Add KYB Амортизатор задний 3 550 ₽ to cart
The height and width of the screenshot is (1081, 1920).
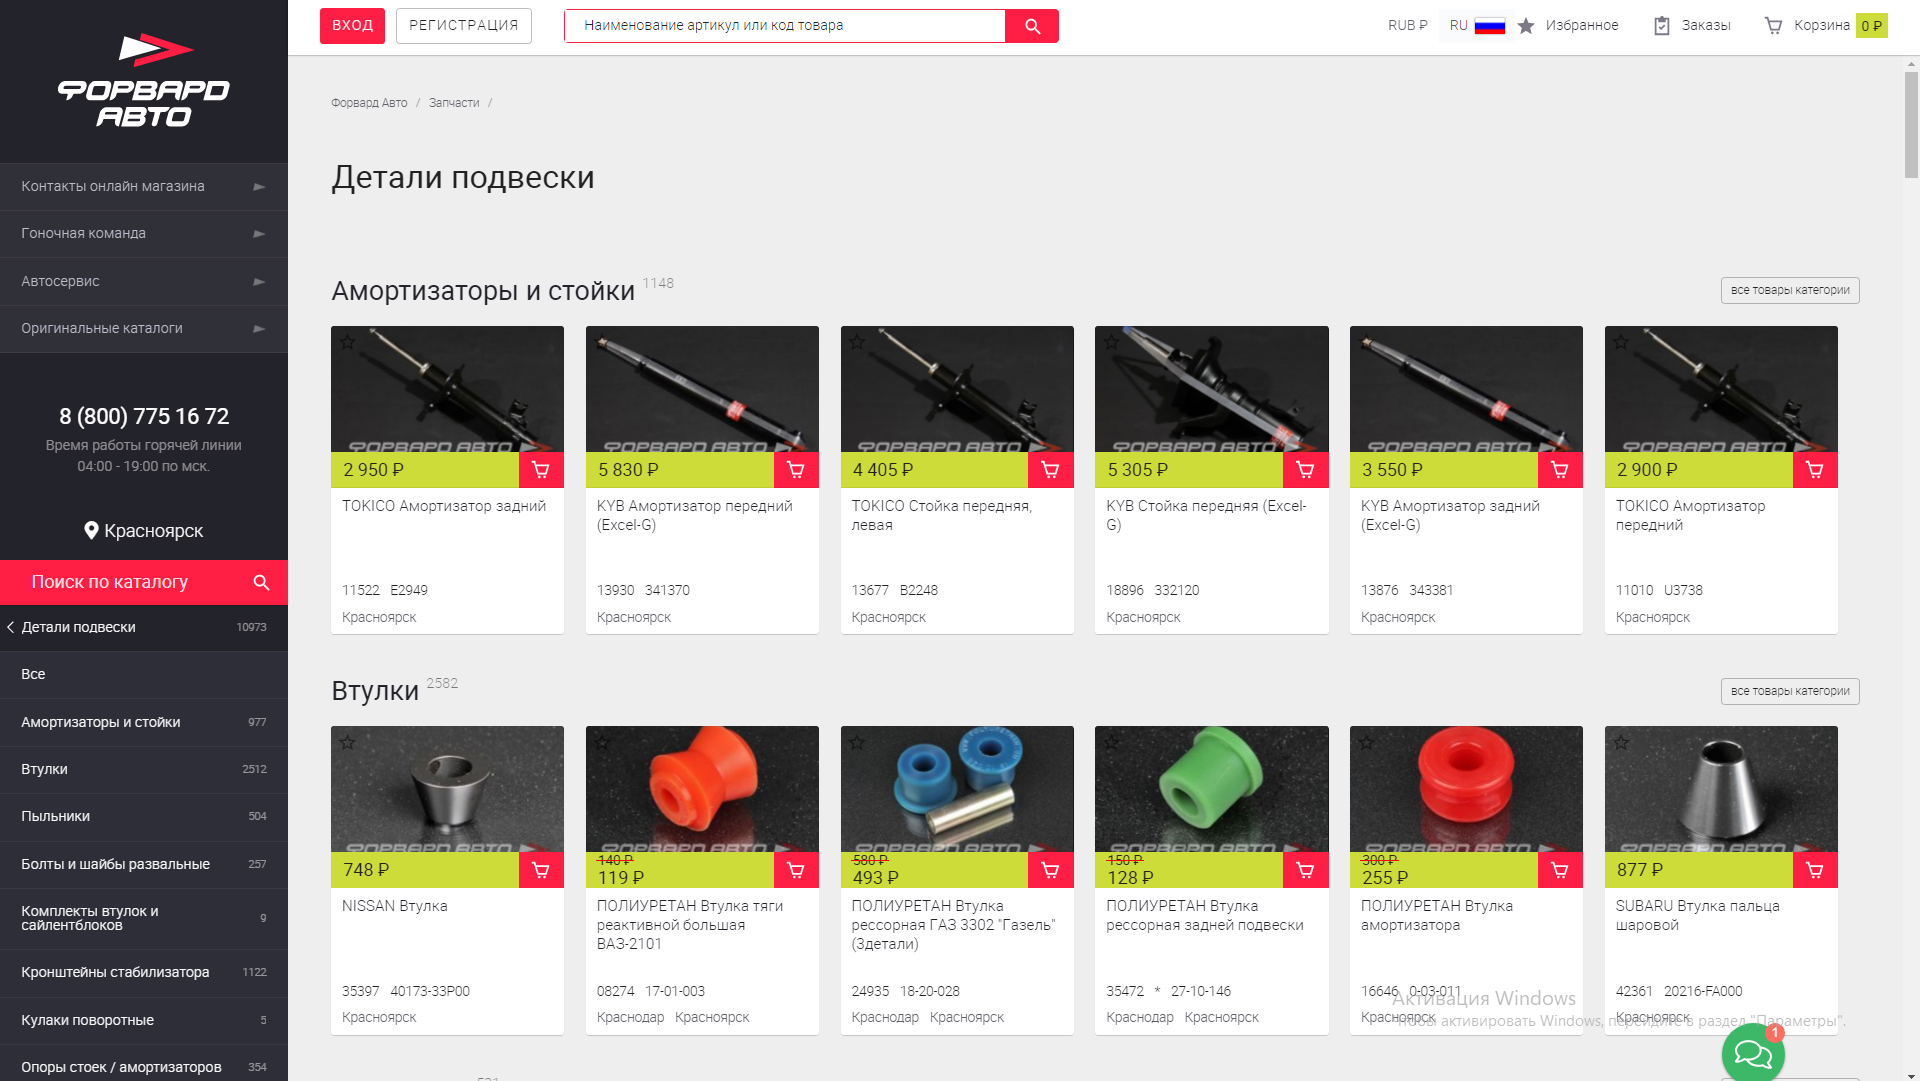point(1560,470)
